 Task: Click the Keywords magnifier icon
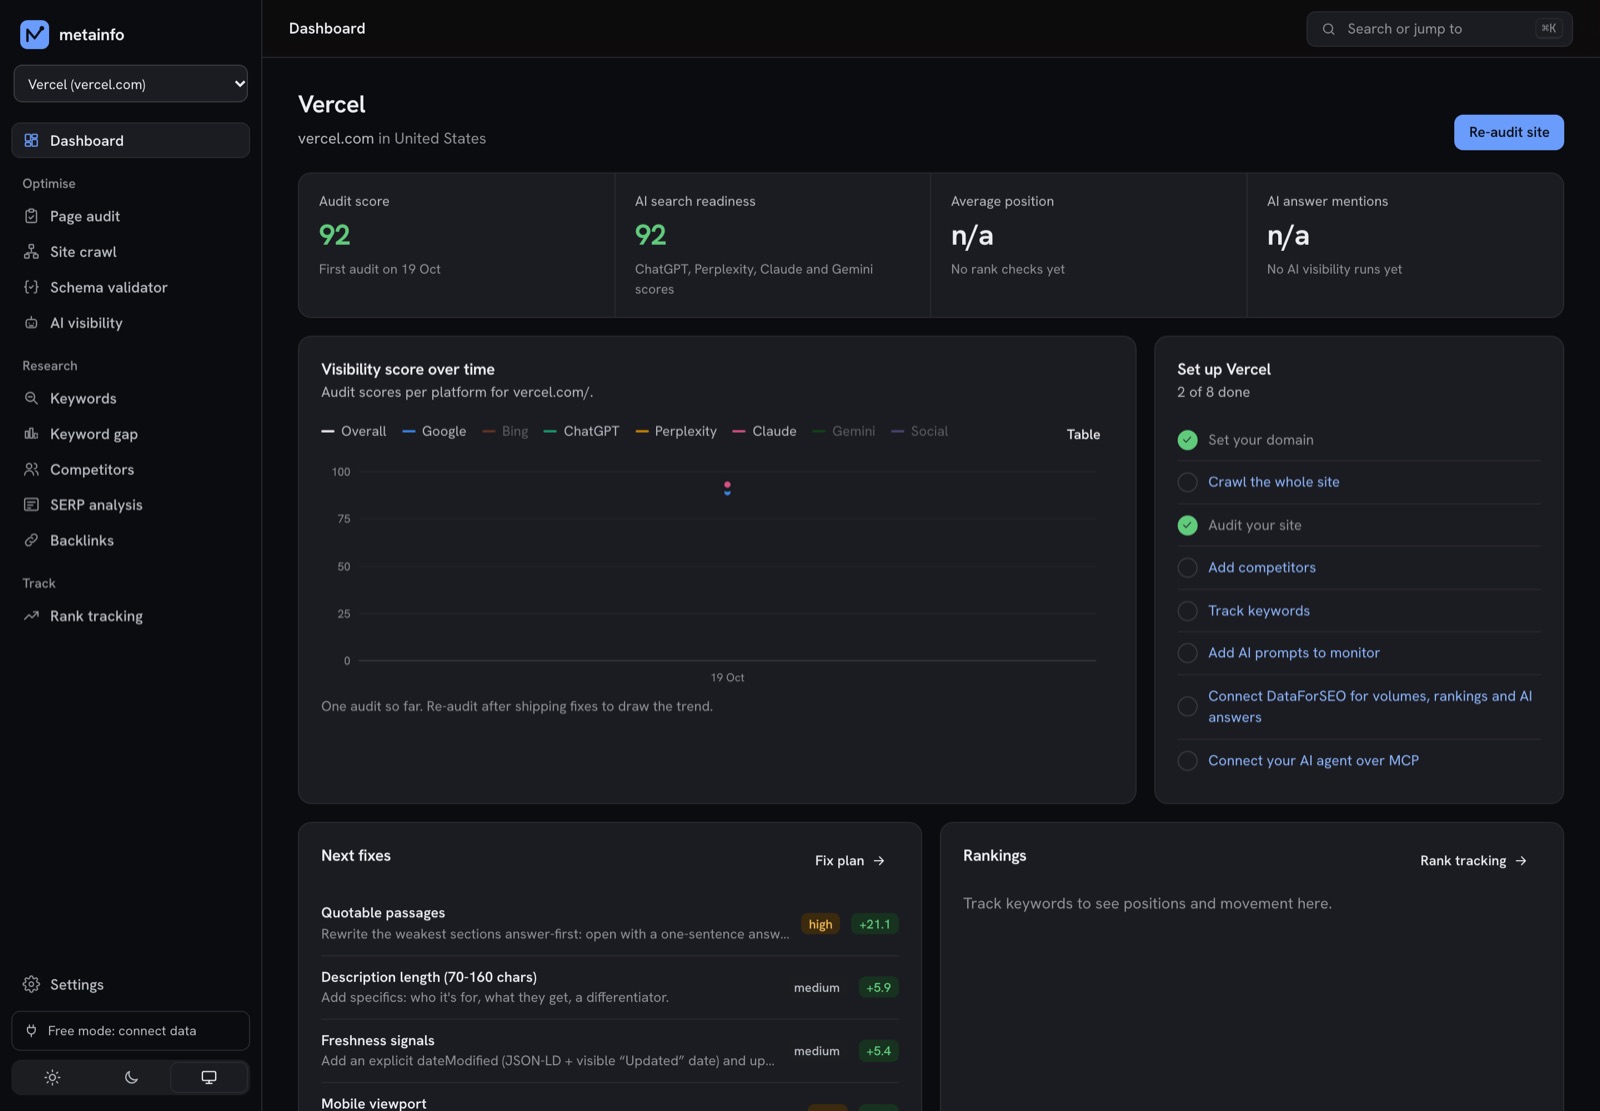tap(31, 398)
